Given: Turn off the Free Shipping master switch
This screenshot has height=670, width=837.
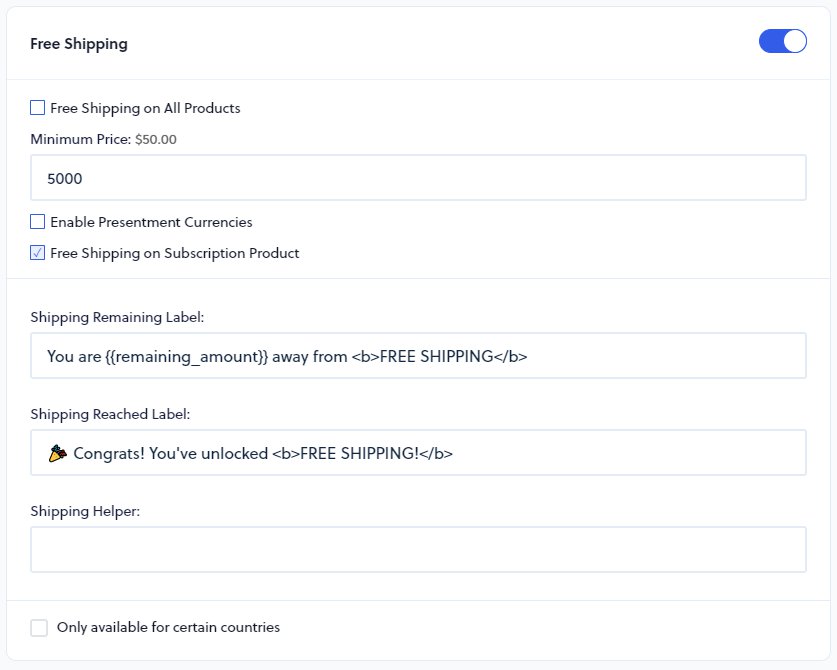Looking at the screenshot, I should (x=782, y=41).
